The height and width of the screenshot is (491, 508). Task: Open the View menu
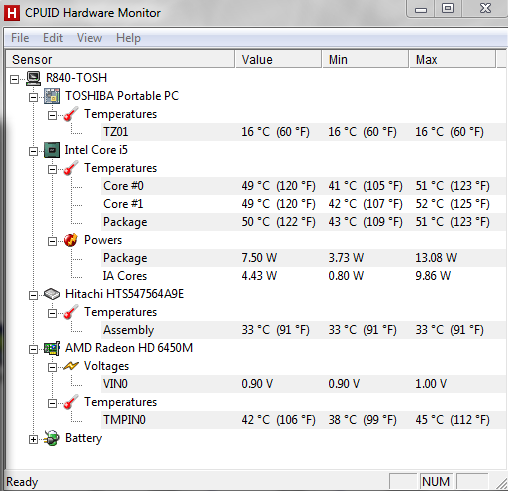click(89, 38)
